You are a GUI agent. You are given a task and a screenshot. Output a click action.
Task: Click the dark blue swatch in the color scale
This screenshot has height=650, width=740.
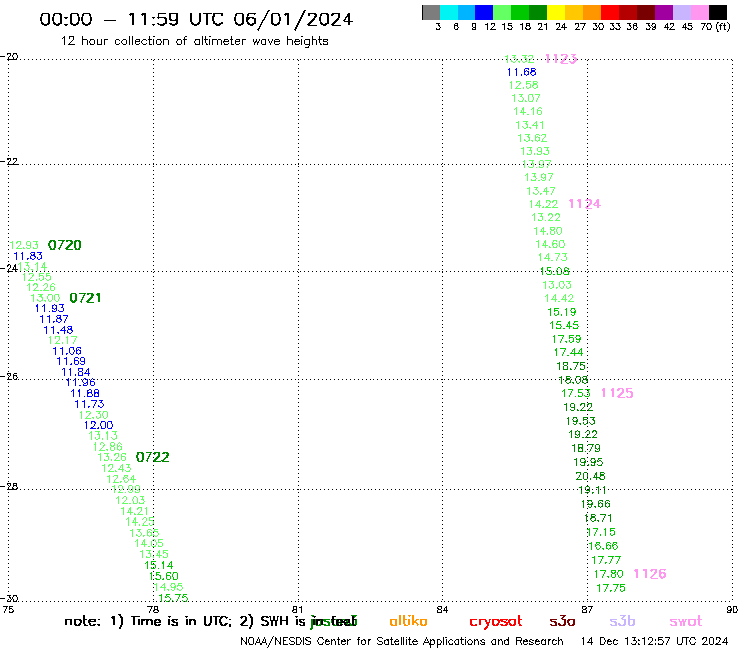484,12
